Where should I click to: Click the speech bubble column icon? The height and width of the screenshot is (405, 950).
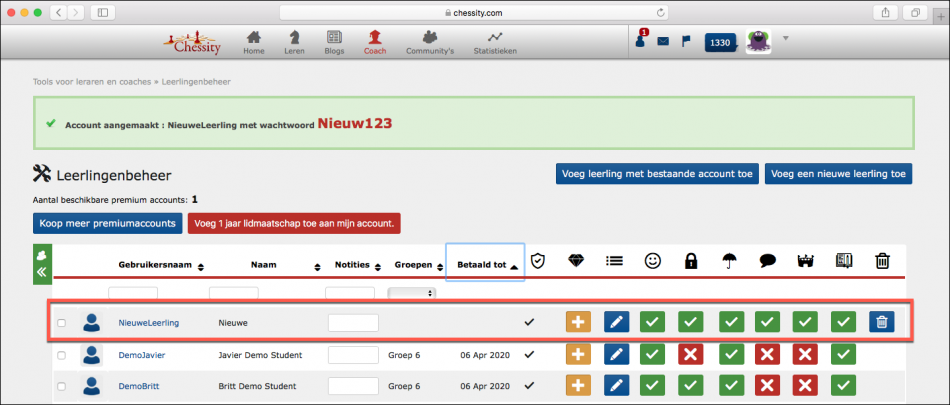(768, 261)
